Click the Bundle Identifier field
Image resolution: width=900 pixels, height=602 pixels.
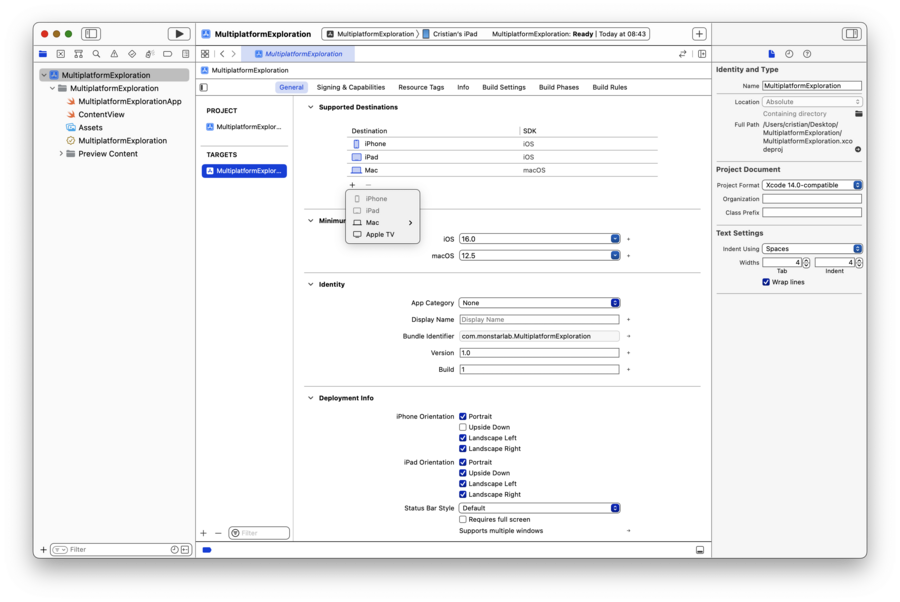[x=540, y=336]
